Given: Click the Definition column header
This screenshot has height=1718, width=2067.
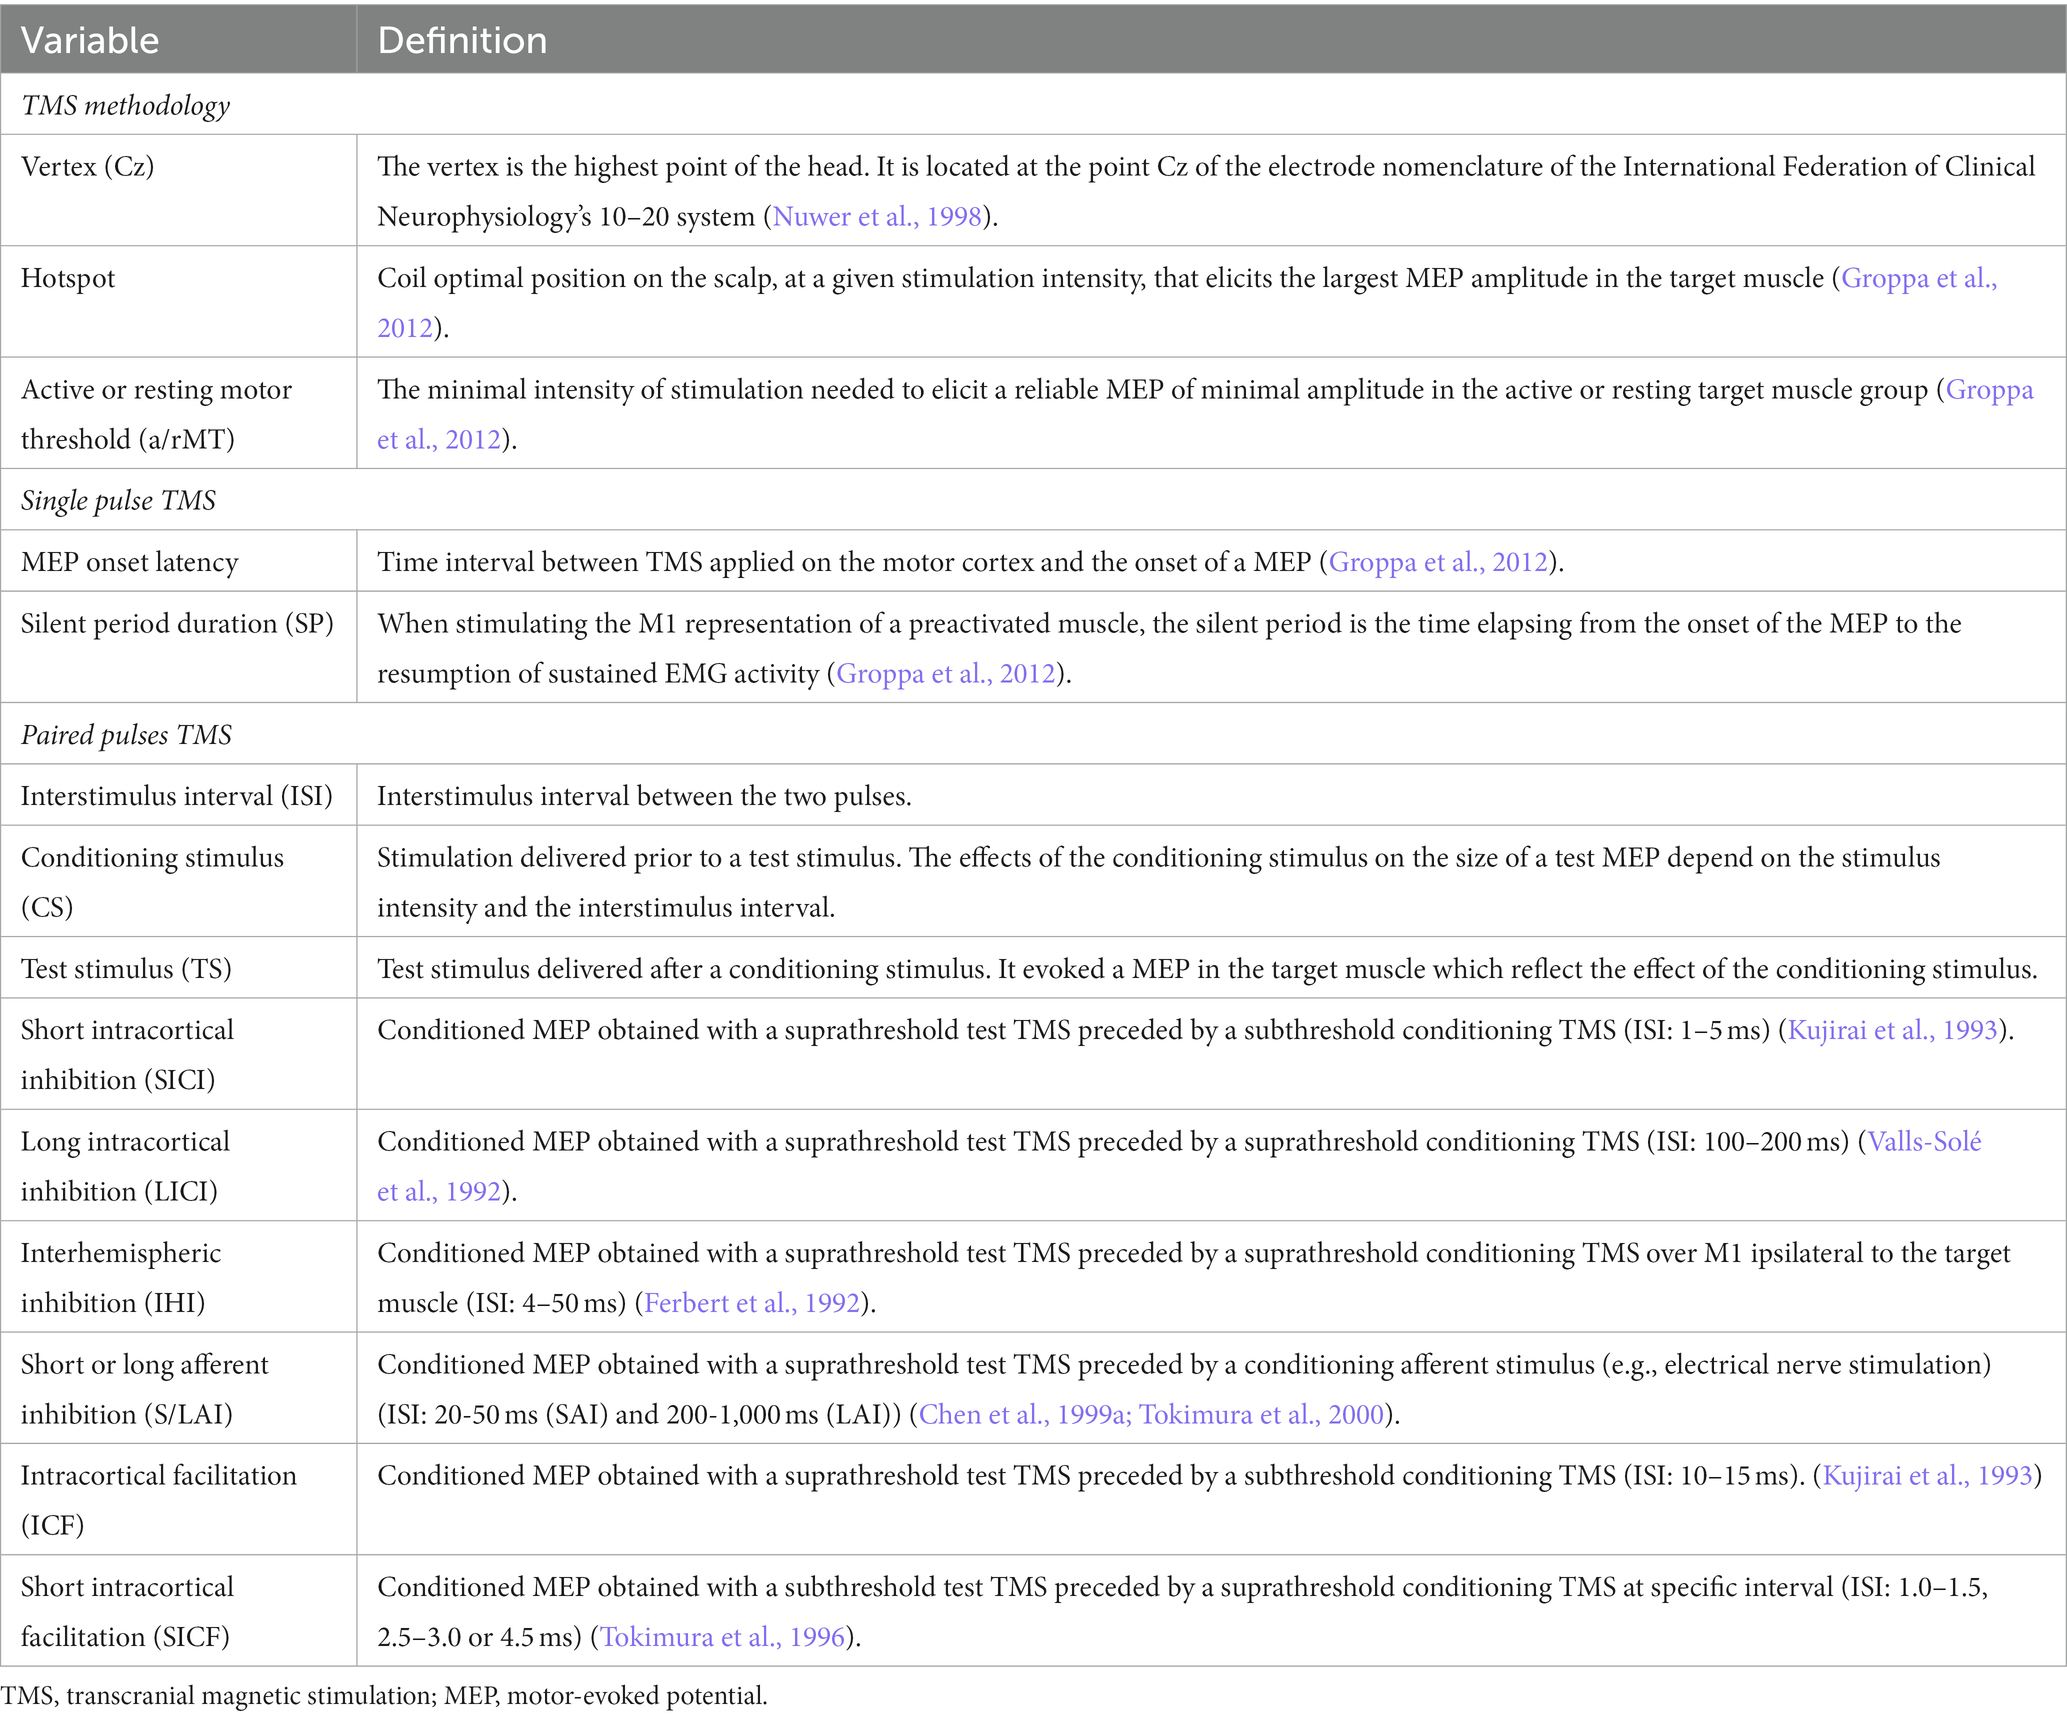Looking at the screenshot, I should click(1211, 40).
